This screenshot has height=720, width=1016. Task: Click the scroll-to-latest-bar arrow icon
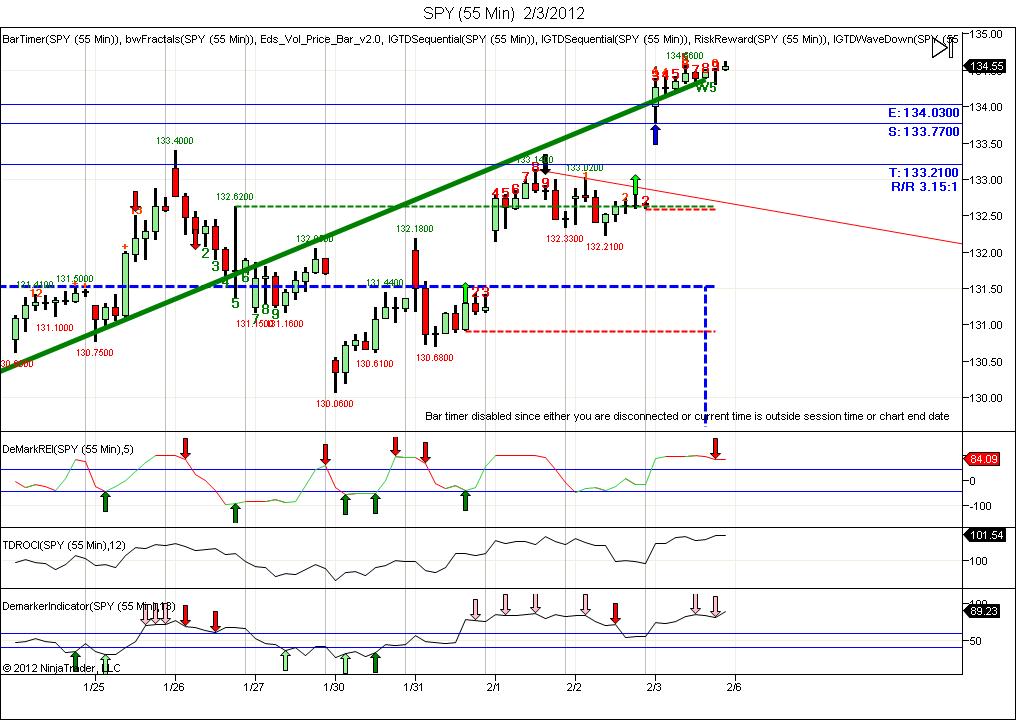[x=943, y=48]
